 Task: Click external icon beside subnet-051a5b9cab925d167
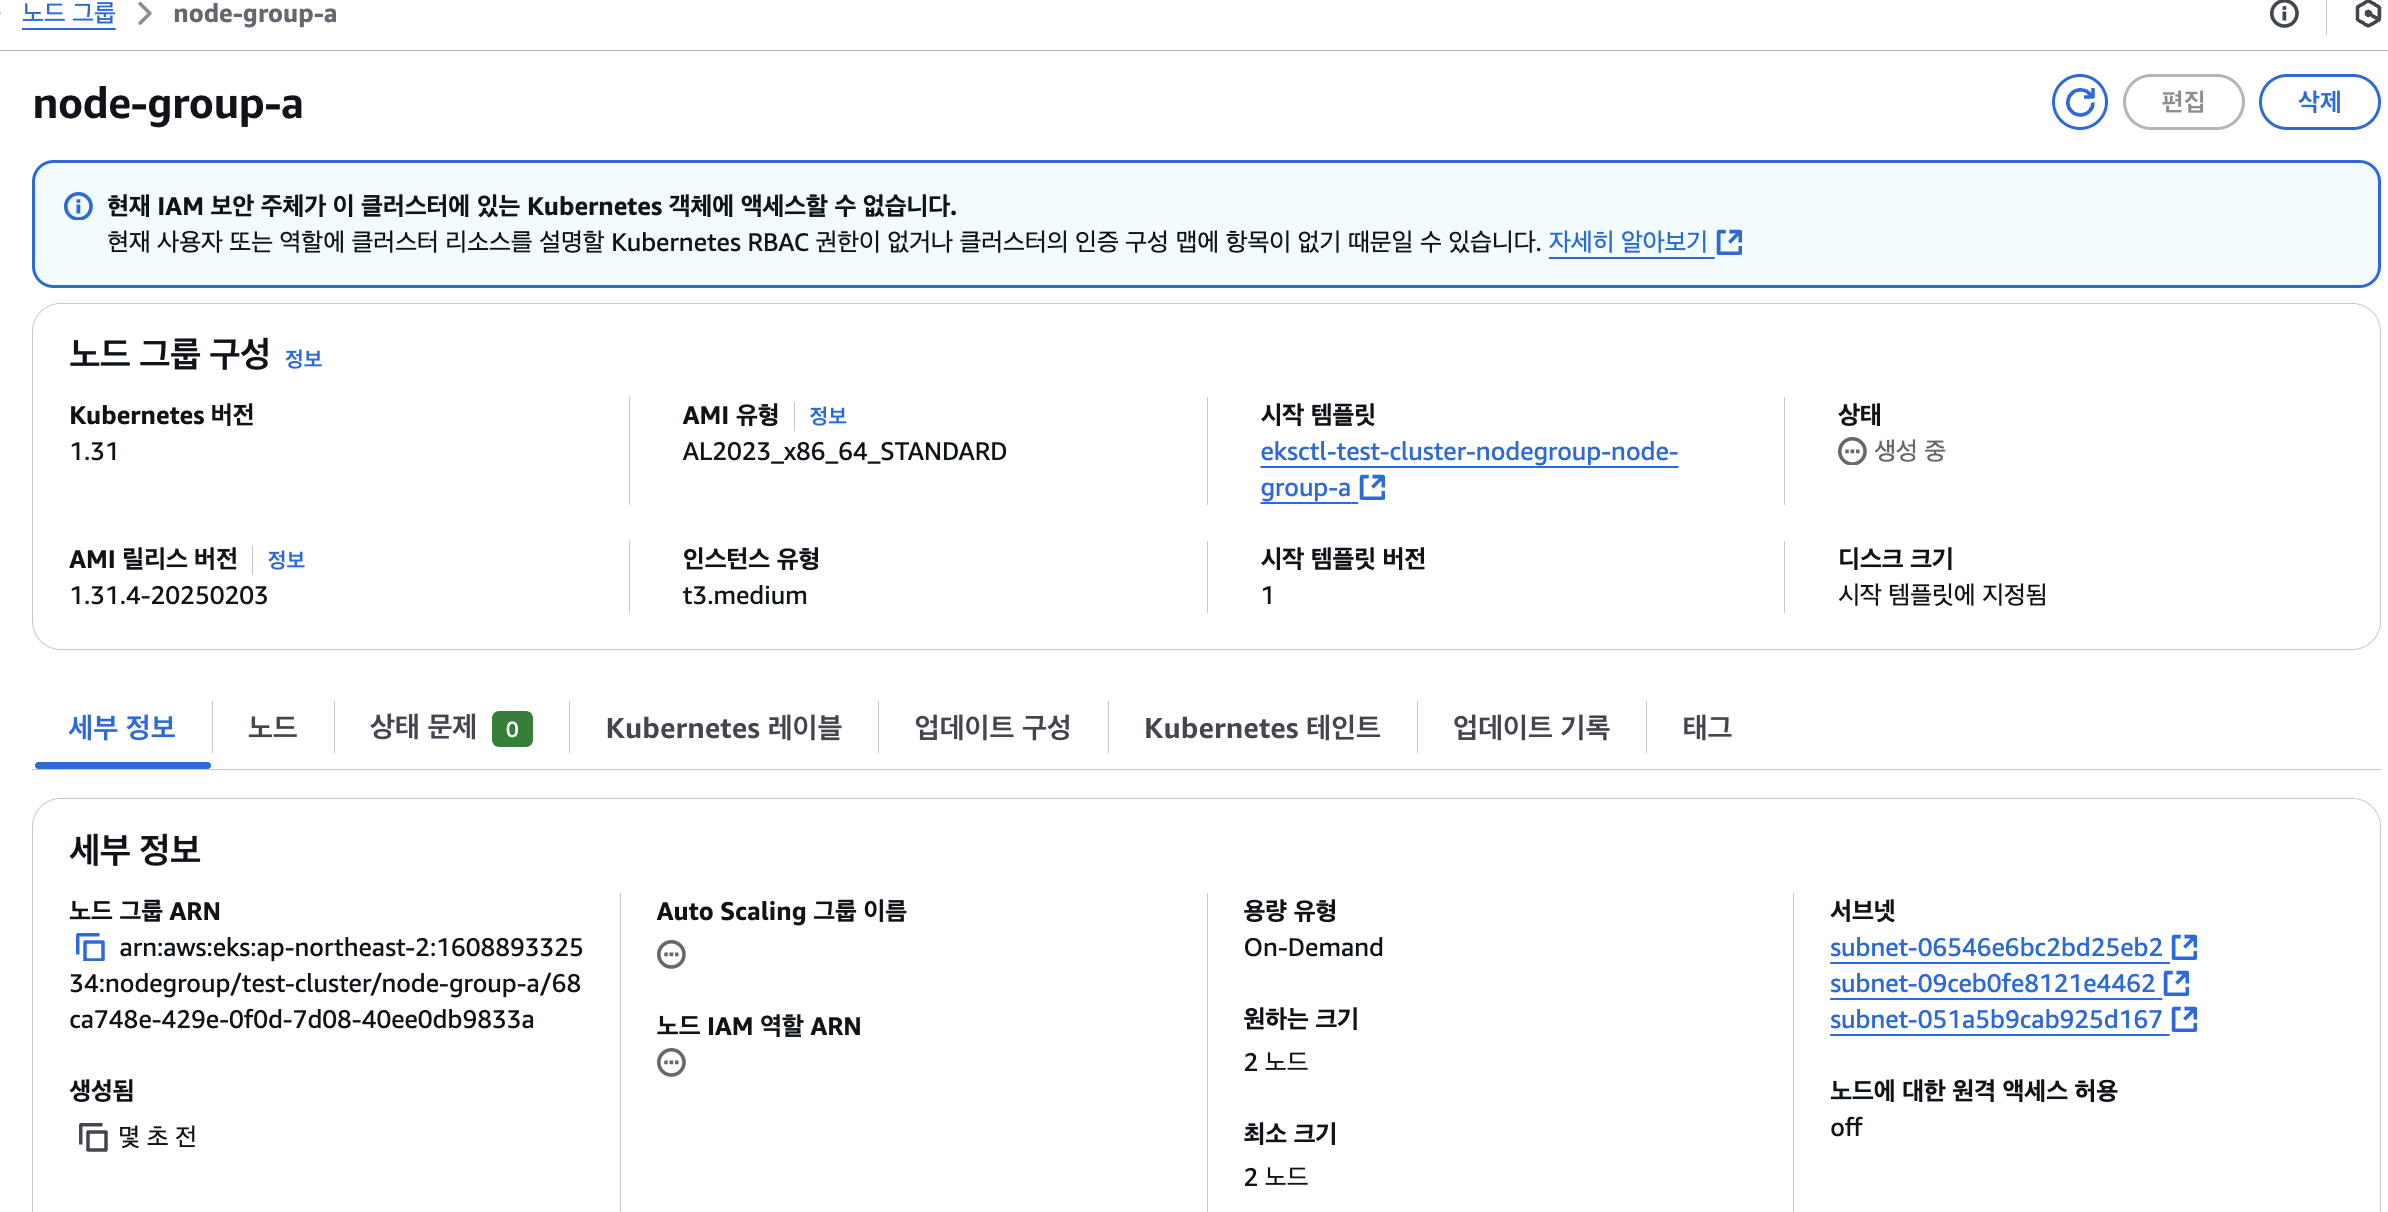coord(2184,1019)
